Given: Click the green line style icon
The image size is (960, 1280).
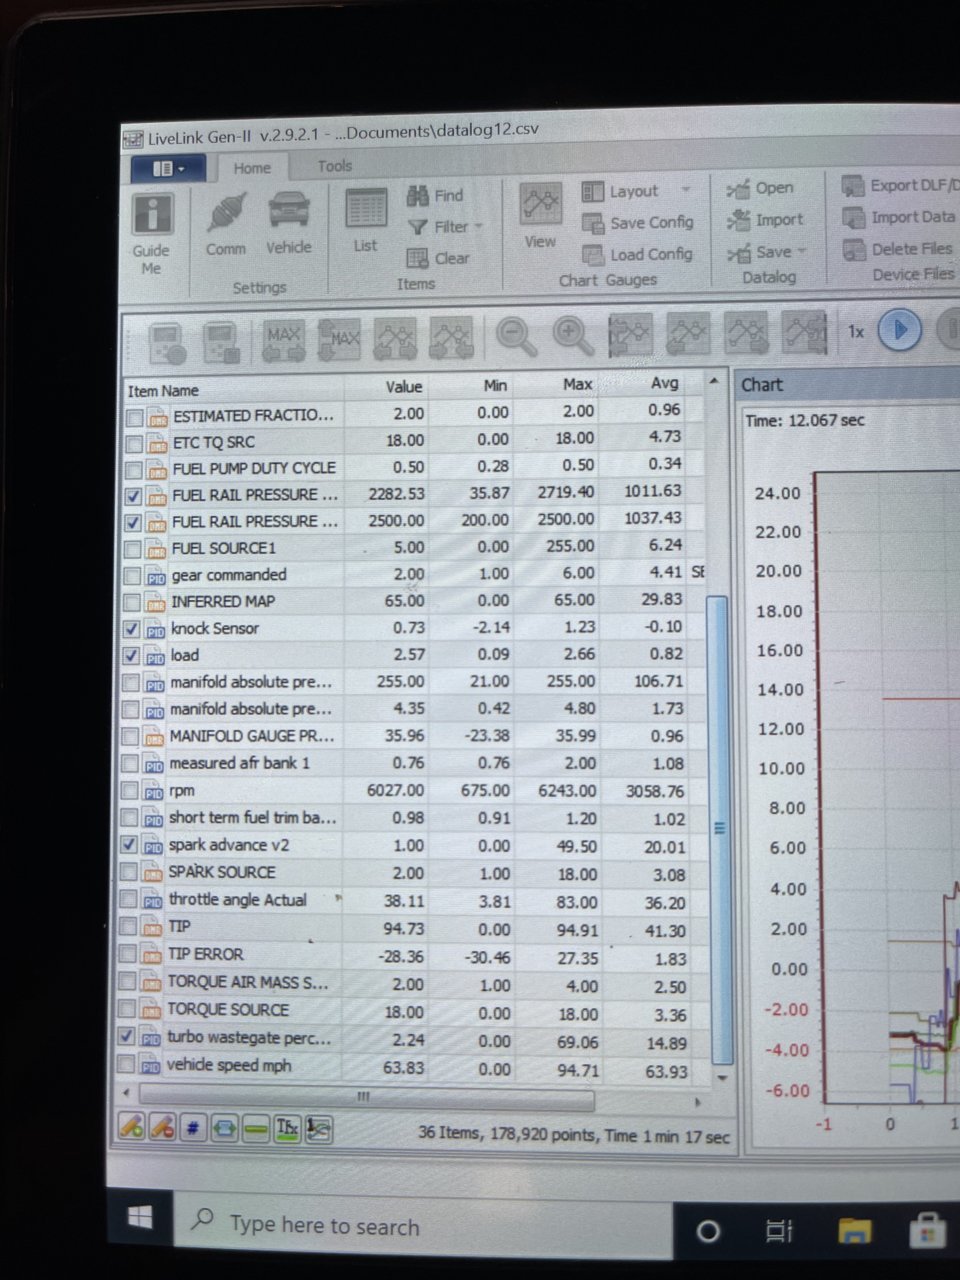Looking at the screenshot, I should (x=256, y=1129).
